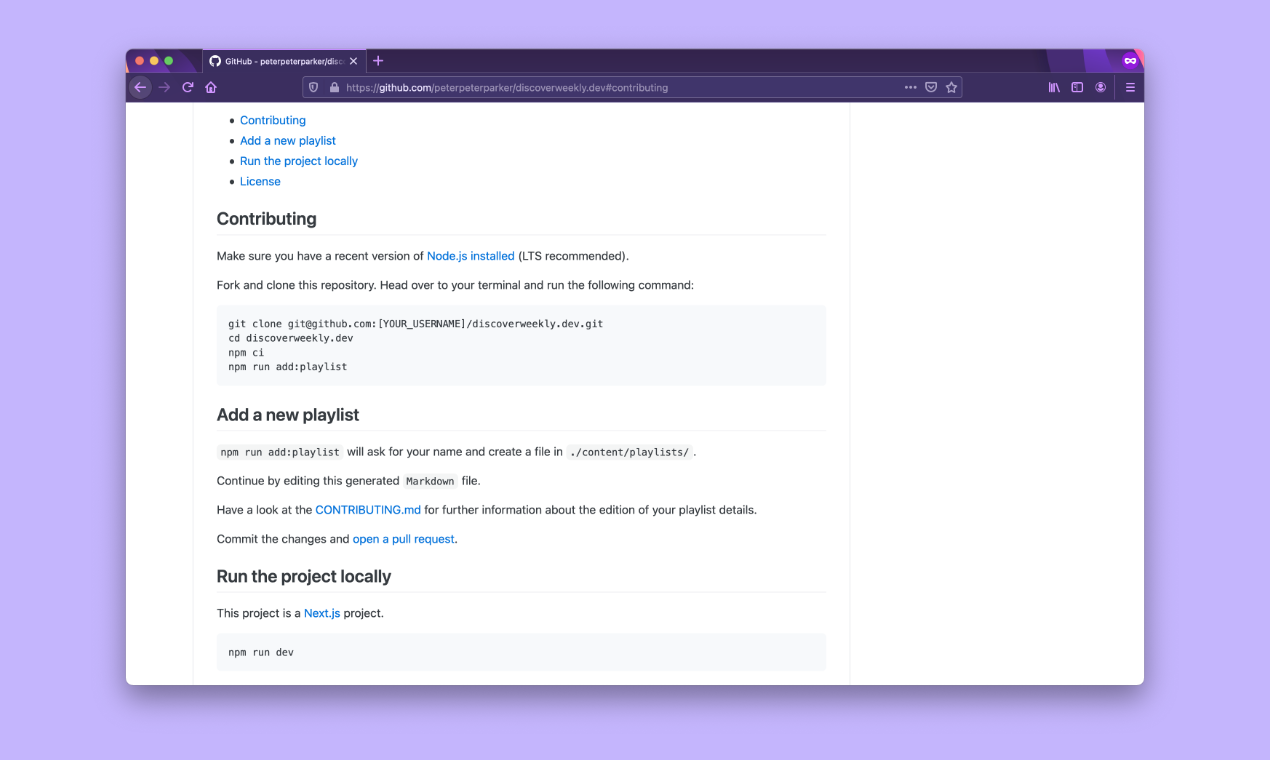Screen dimensions: 1270x760
Task: Click the tracking protection shield icon
Action: [312, 87]
